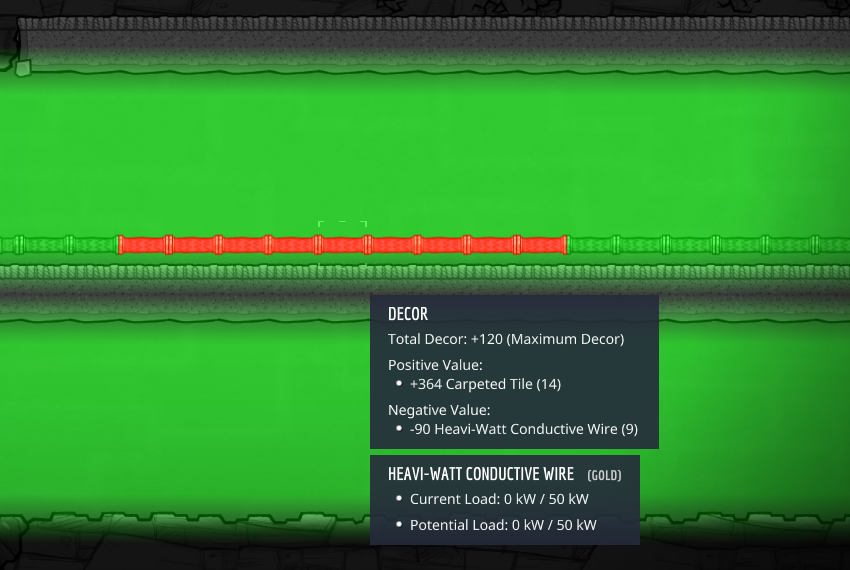Click the (GOLD) material label
Viewport: 850px width, 570px height.
[x=603, y=475]
